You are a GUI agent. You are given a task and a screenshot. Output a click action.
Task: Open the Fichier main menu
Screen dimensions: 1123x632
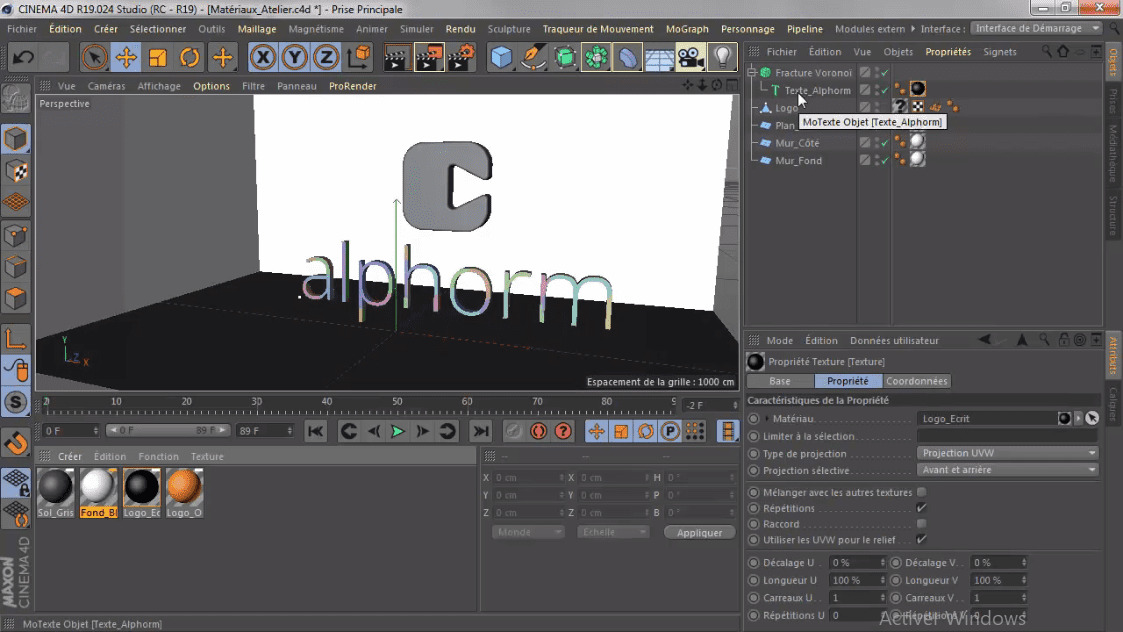tap(22, 29)
